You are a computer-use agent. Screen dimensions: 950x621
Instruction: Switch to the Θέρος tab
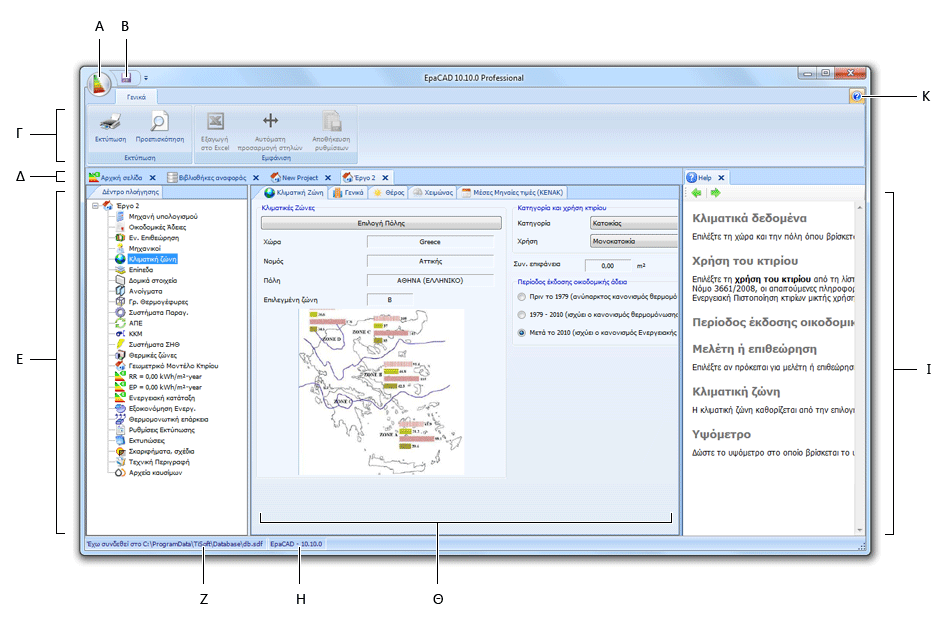(x=388, y=192)
